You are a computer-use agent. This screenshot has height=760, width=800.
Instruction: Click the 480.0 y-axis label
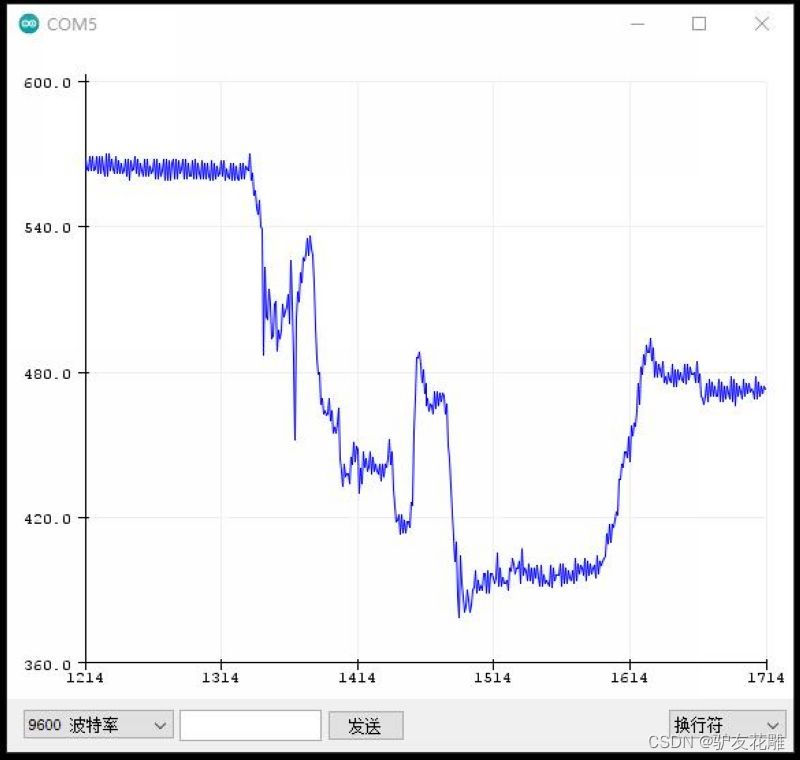[x=47, y=374]
